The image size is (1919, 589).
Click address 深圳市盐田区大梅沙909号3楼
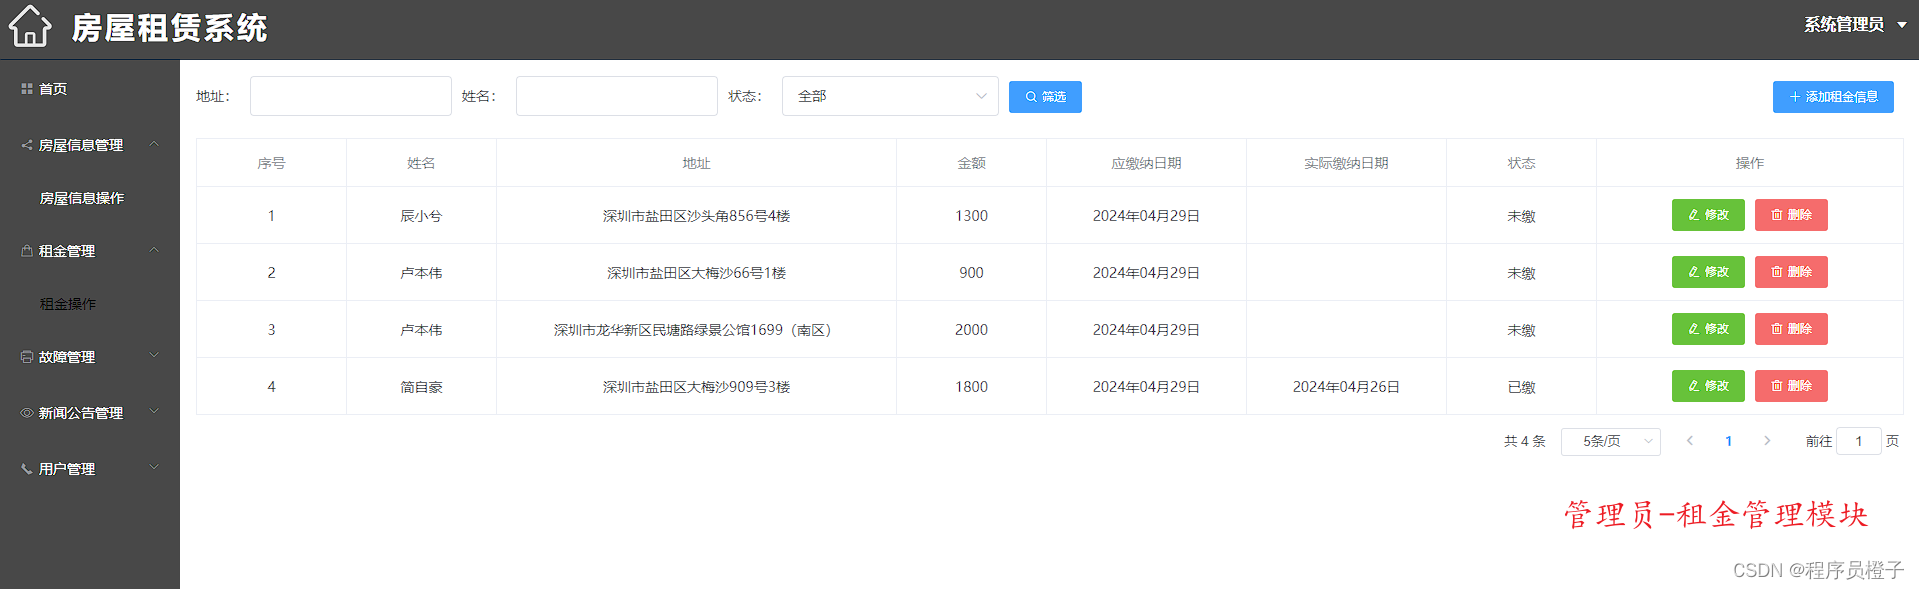pyautogui.click(x=696, y=387)
